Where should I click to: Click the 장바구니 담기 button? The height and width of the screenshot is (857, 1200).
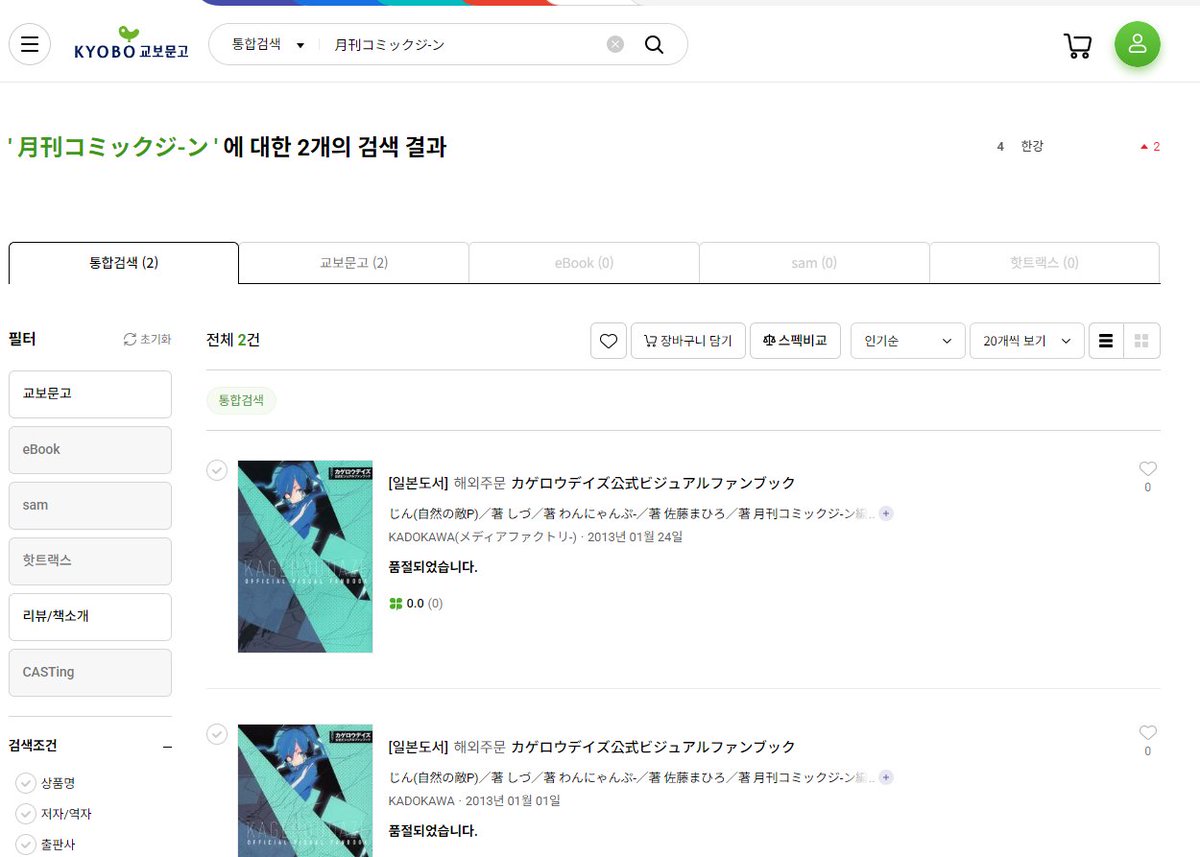688,341
